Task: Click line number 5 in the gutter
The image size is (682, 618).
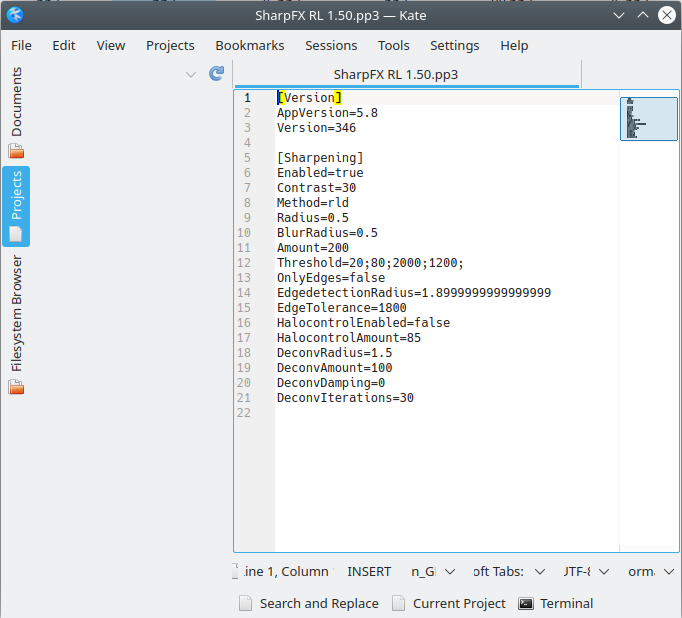Action: tap(247, 157)
